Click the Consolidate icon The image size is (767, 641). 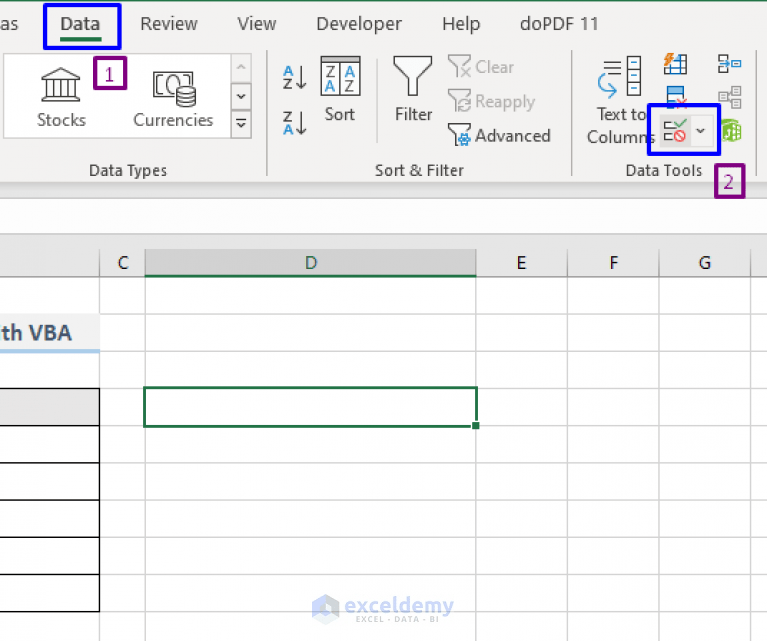tap(729, 64)
